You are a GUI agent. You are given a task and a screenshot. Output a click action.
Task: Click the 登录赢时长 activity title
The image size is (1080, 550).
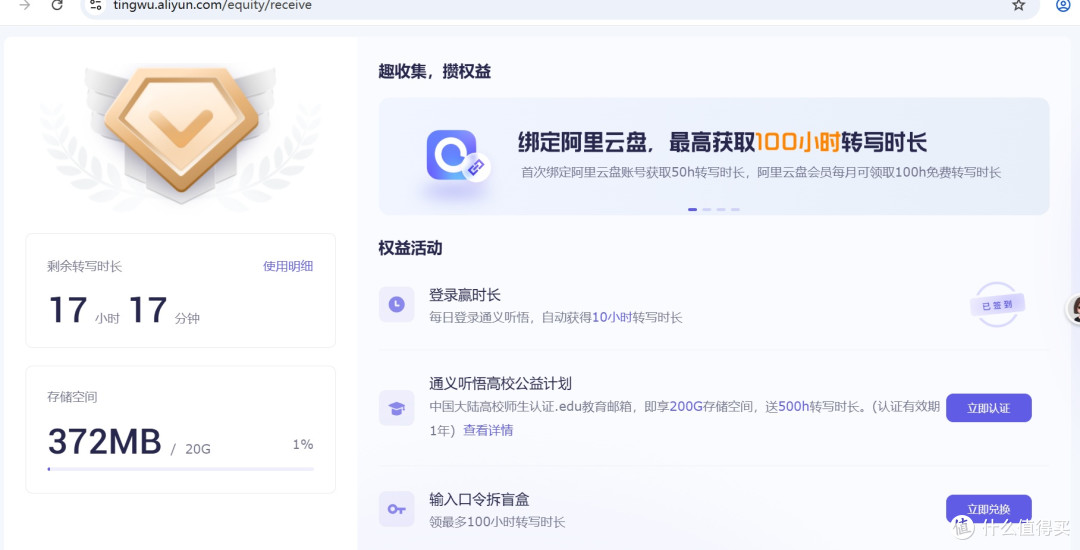pos(465,295)
